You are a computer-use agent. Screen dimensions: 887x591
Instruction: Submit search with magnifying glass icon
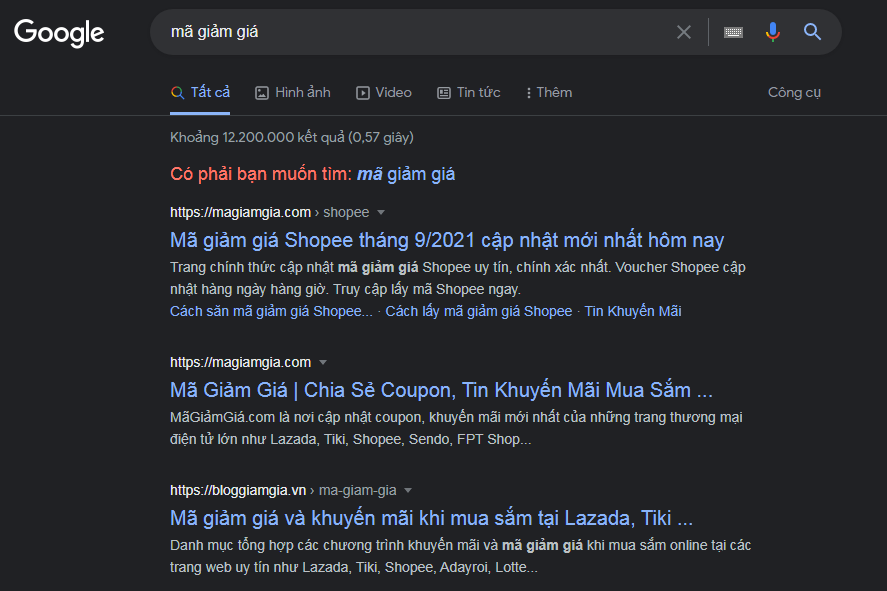tap(812, 32)
